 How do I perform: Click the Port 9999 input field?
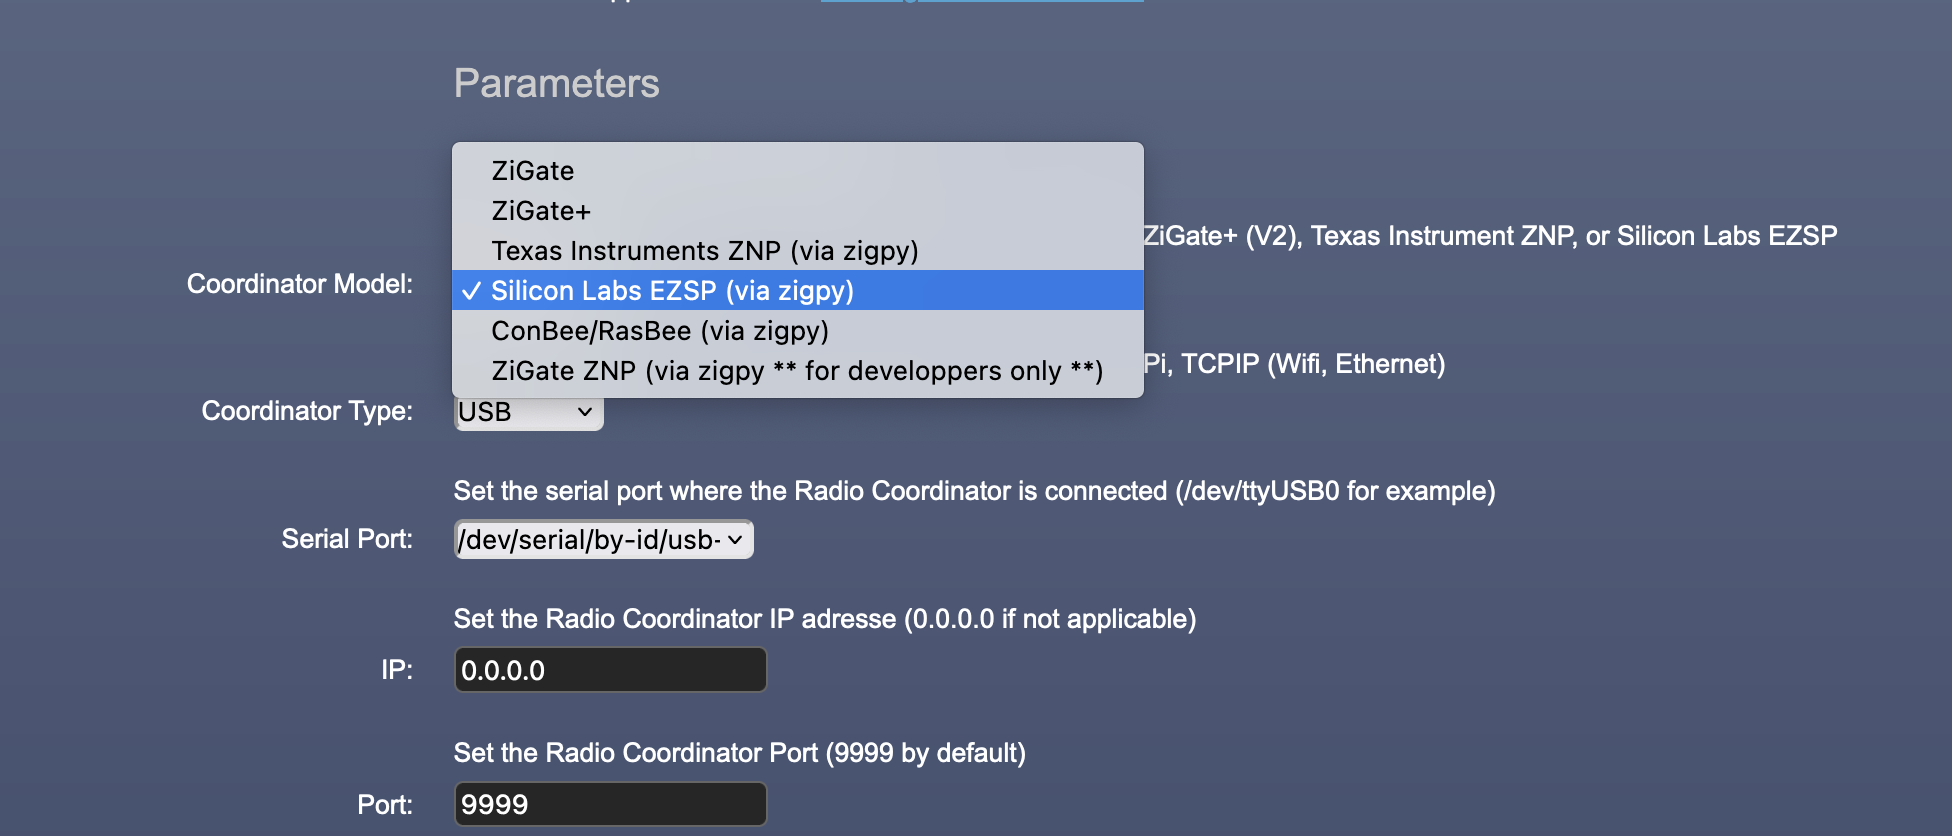611,804
